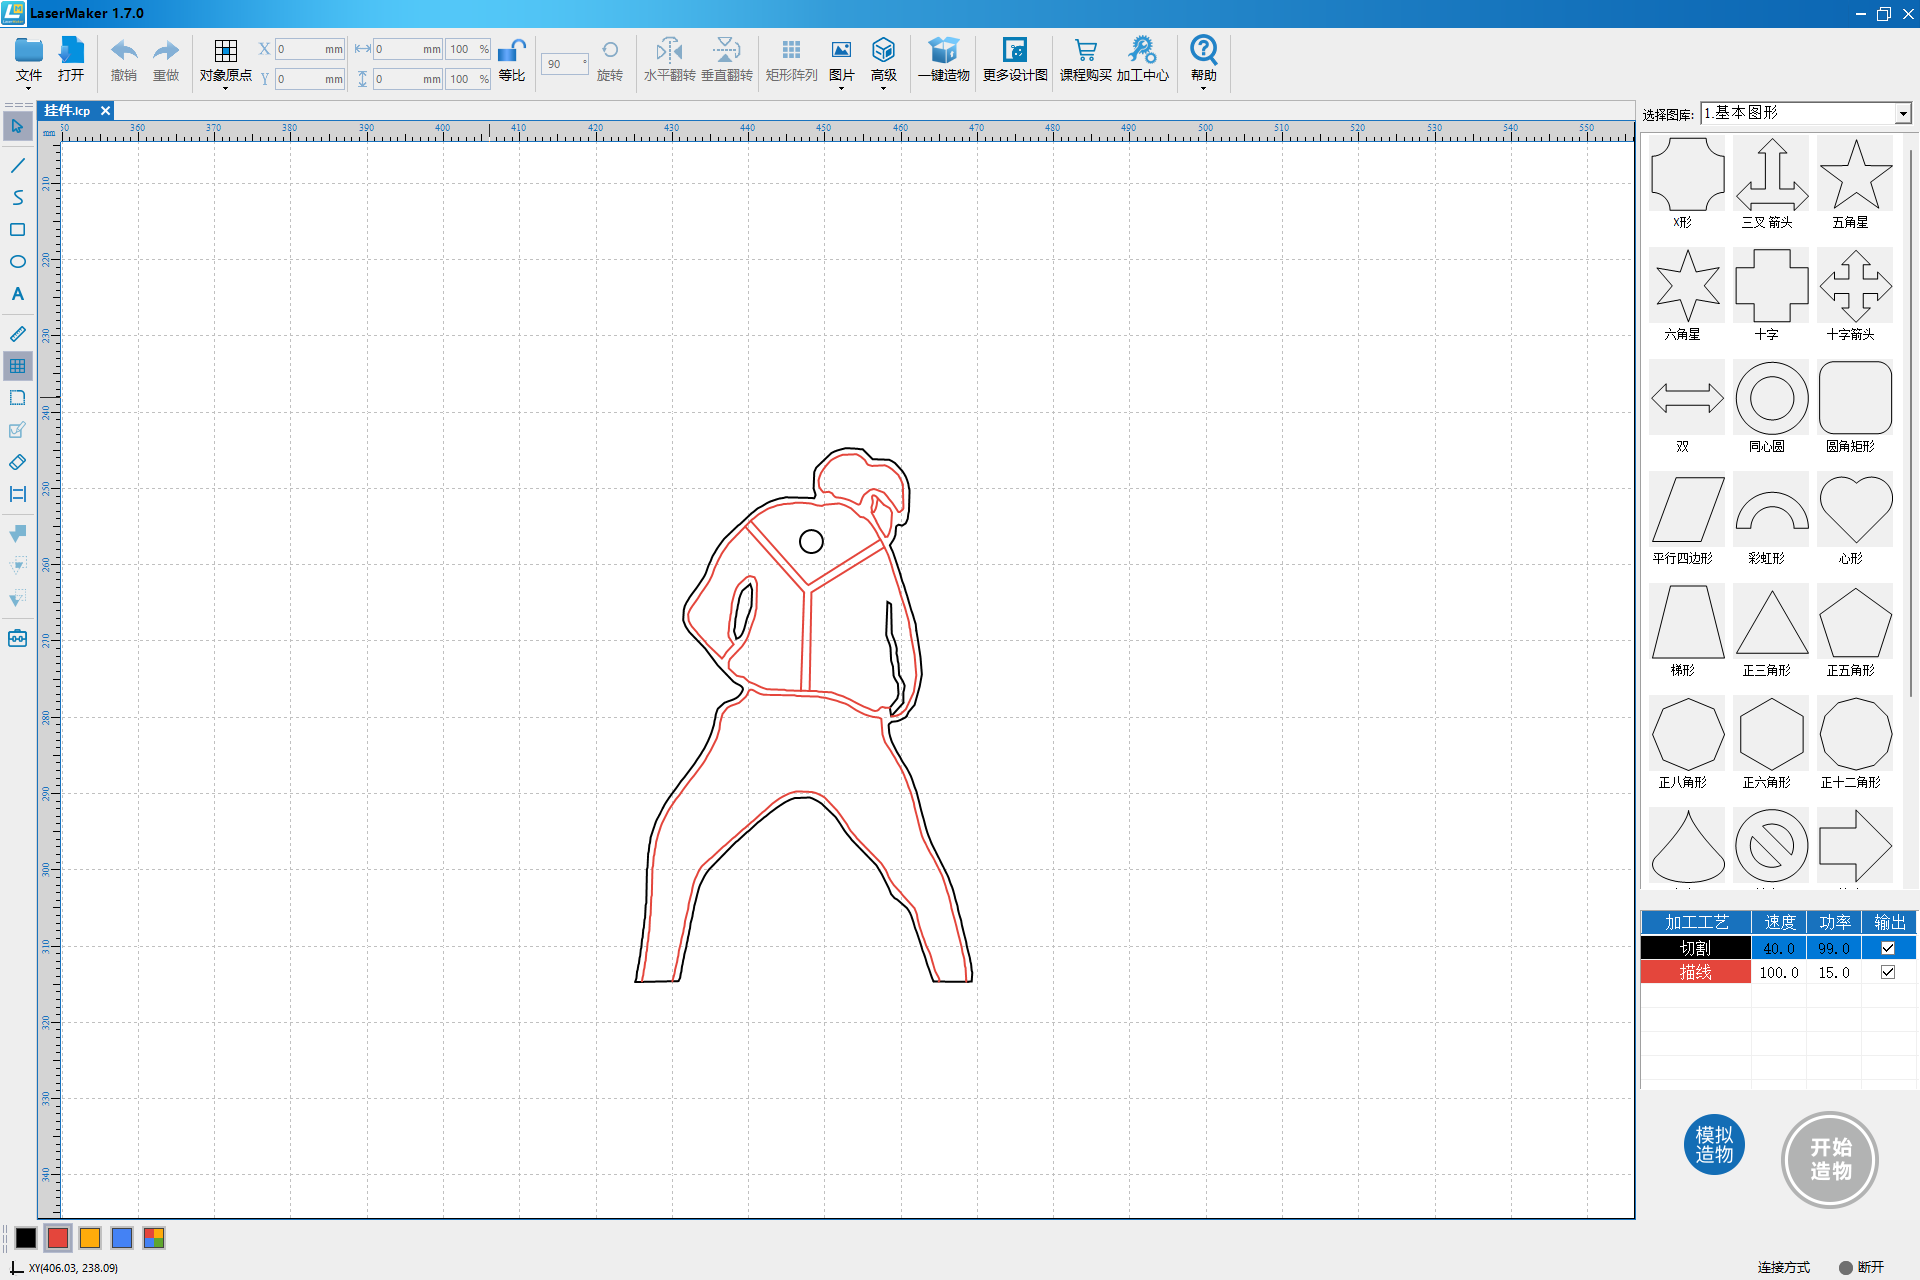The image size is (1920, 1280).
Task: Click the 速度 speed column header
Action: point(1779,922)
